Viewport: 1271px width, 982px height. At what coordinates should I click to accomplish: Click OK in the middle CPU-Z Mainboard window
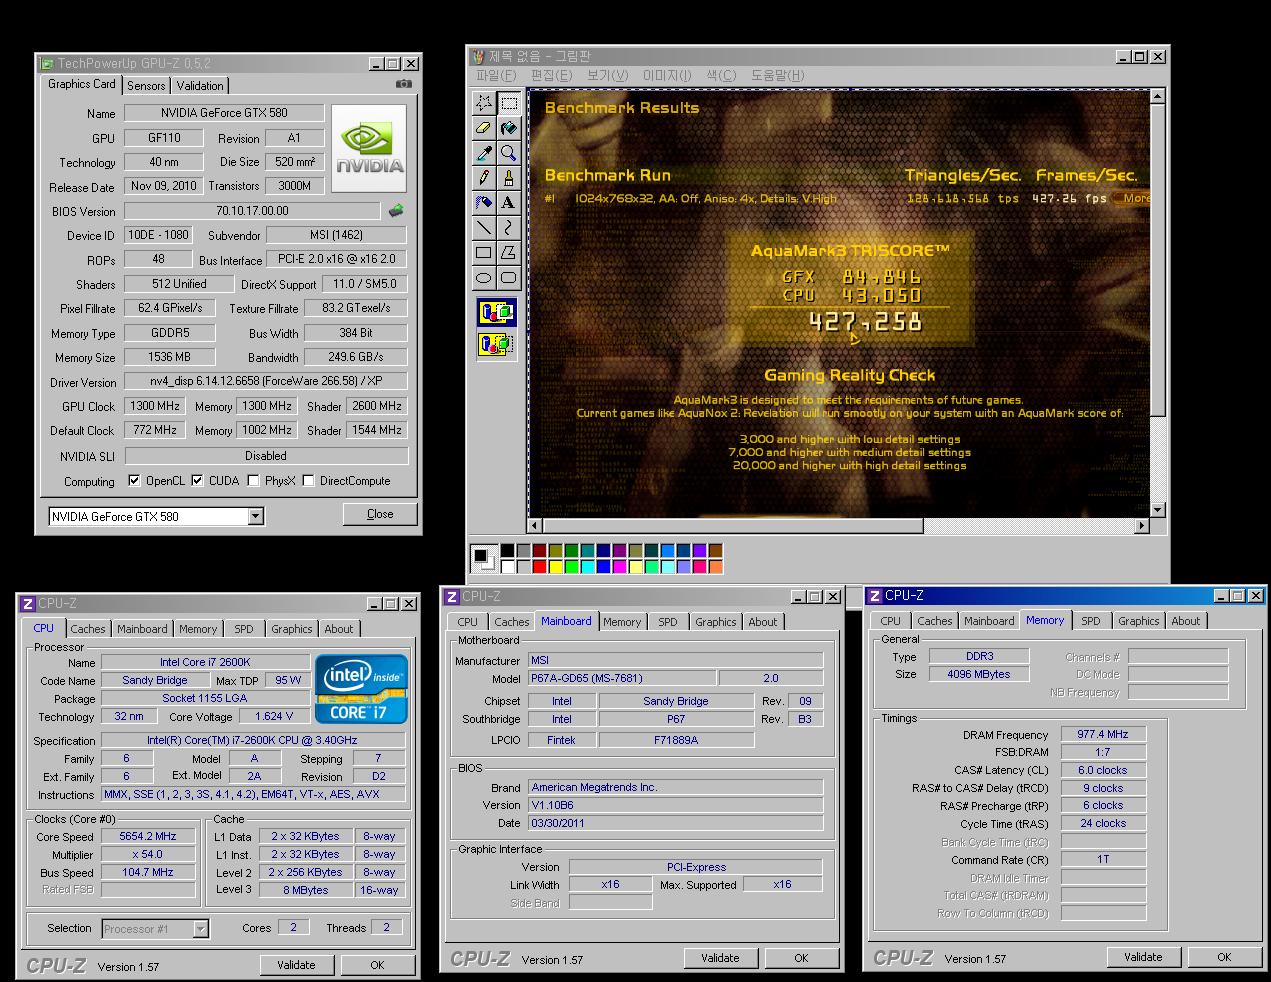pos(801,958)
